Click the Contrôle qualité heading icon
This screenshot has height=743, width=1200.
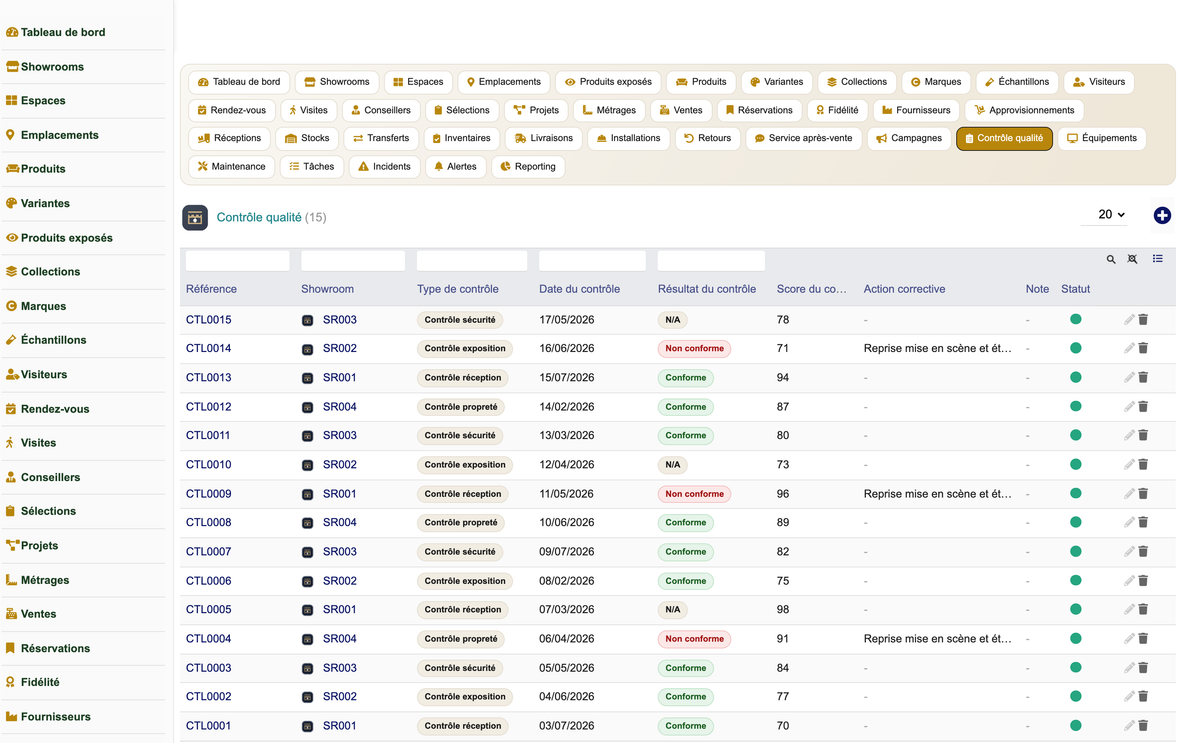[195, 217]
